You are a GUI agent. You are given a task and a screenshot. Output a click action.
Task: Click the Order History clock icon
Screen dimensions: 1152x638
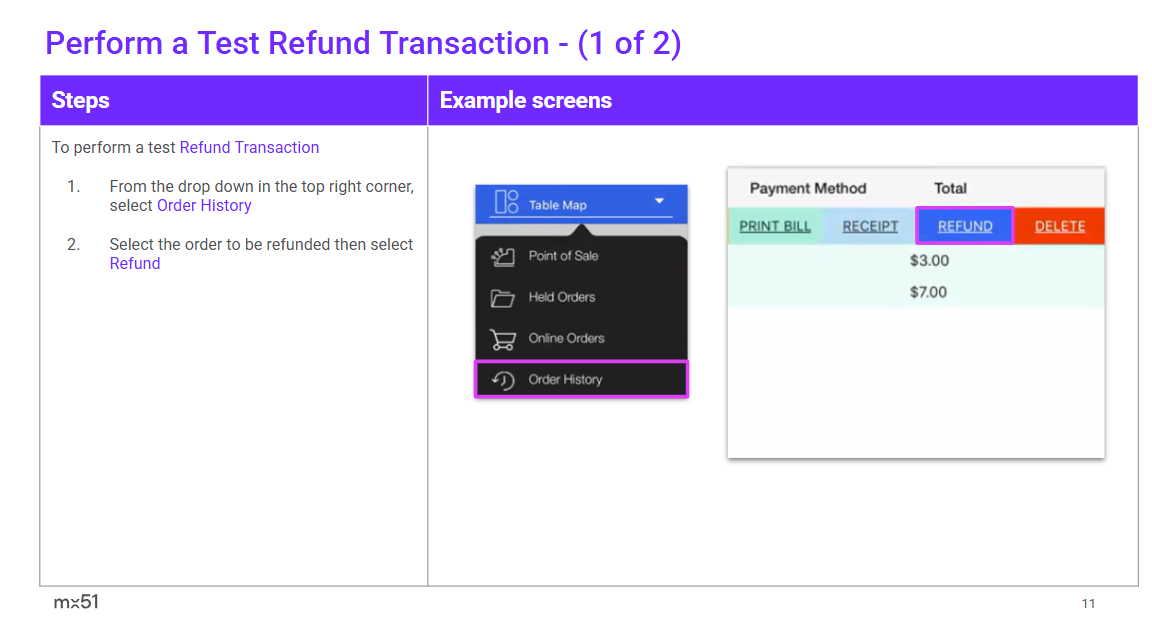point(502,380)
